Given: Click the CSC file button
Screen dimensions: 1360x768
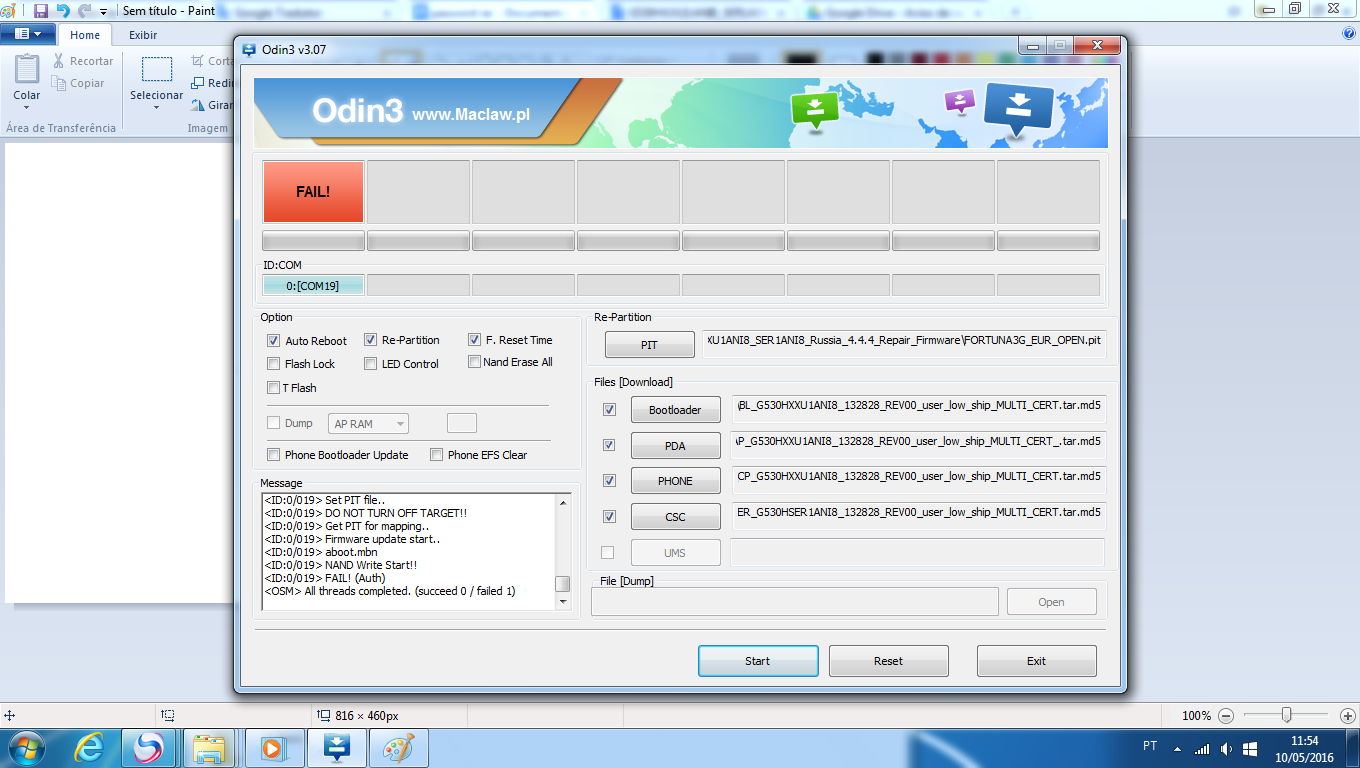Looking at the screenshot, I should 675,517.
